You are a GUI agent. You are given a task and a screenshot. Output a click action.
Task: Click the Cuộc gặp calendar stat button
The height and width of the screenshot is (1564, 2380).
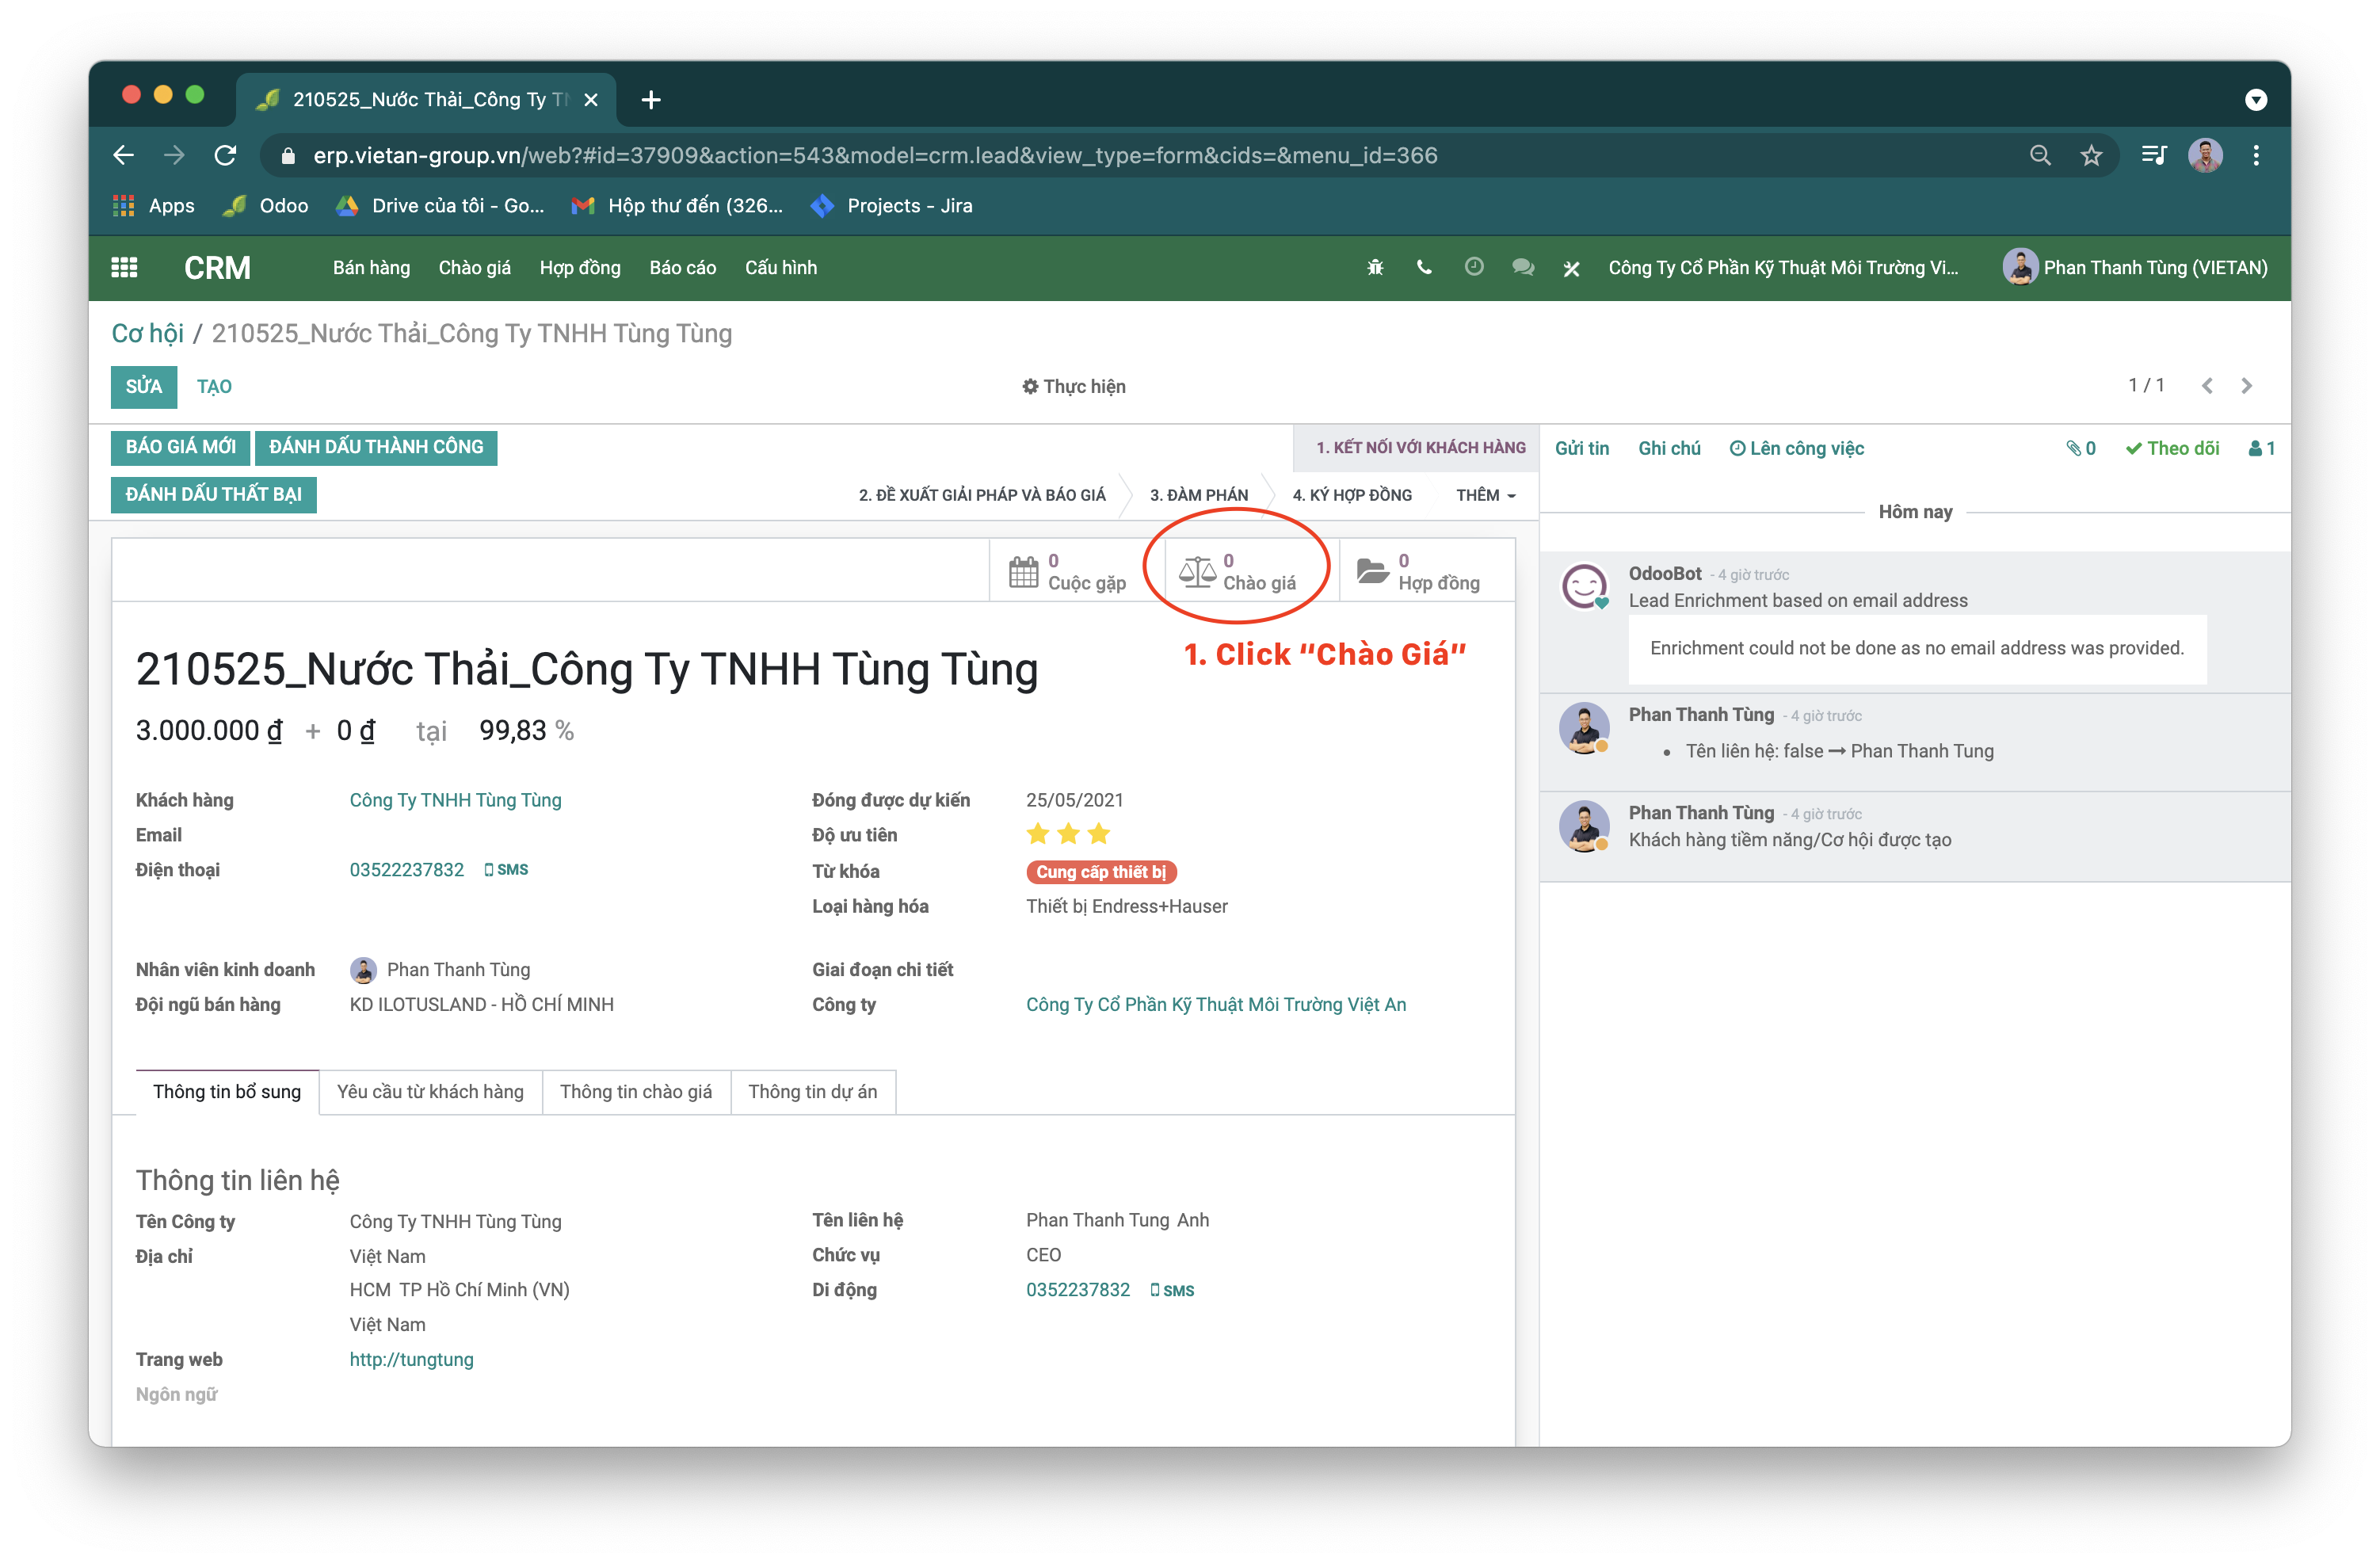tap(1068, 572)
